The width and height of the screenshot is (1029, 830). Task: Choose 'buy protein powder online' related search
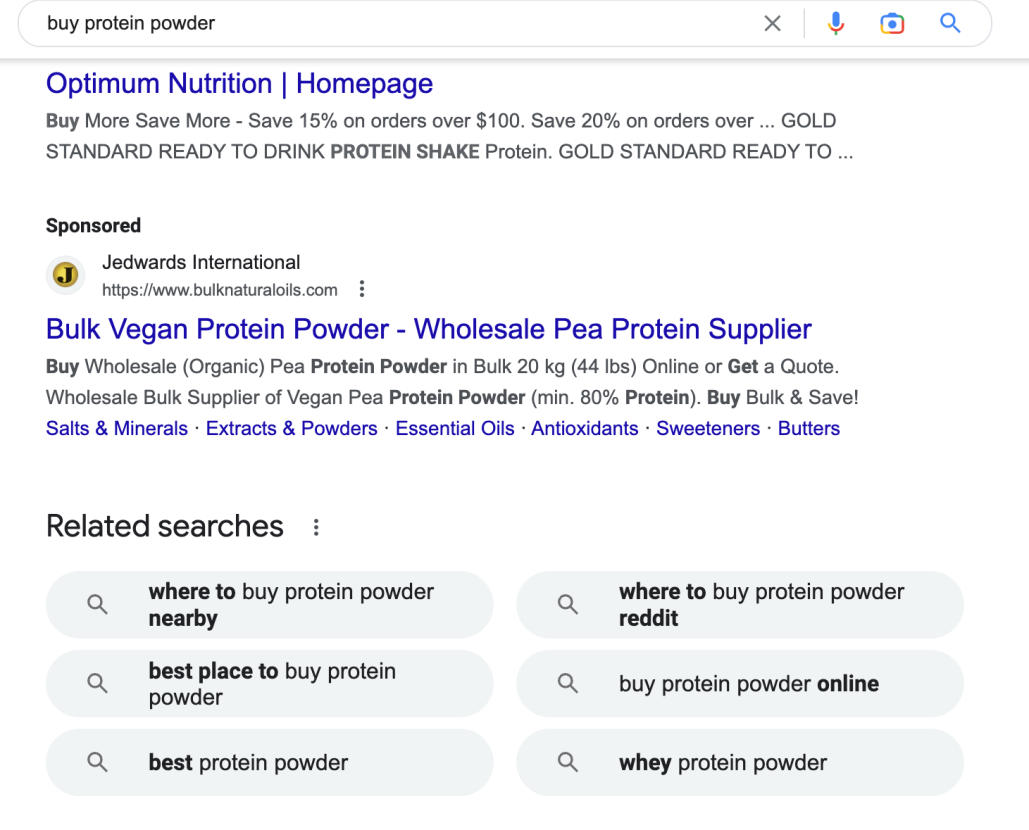(x=740, y=684)
